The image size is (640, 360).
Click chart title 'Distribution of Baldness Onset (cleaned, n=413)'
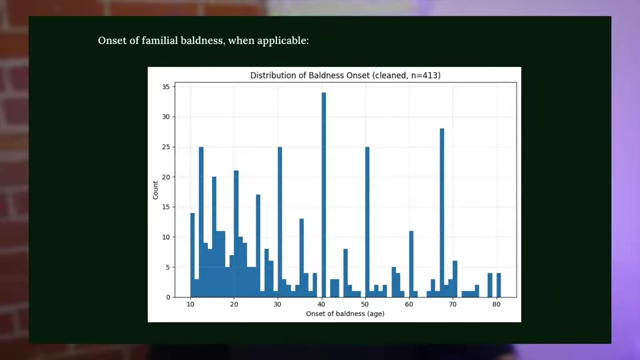click(x=345, y=75)
